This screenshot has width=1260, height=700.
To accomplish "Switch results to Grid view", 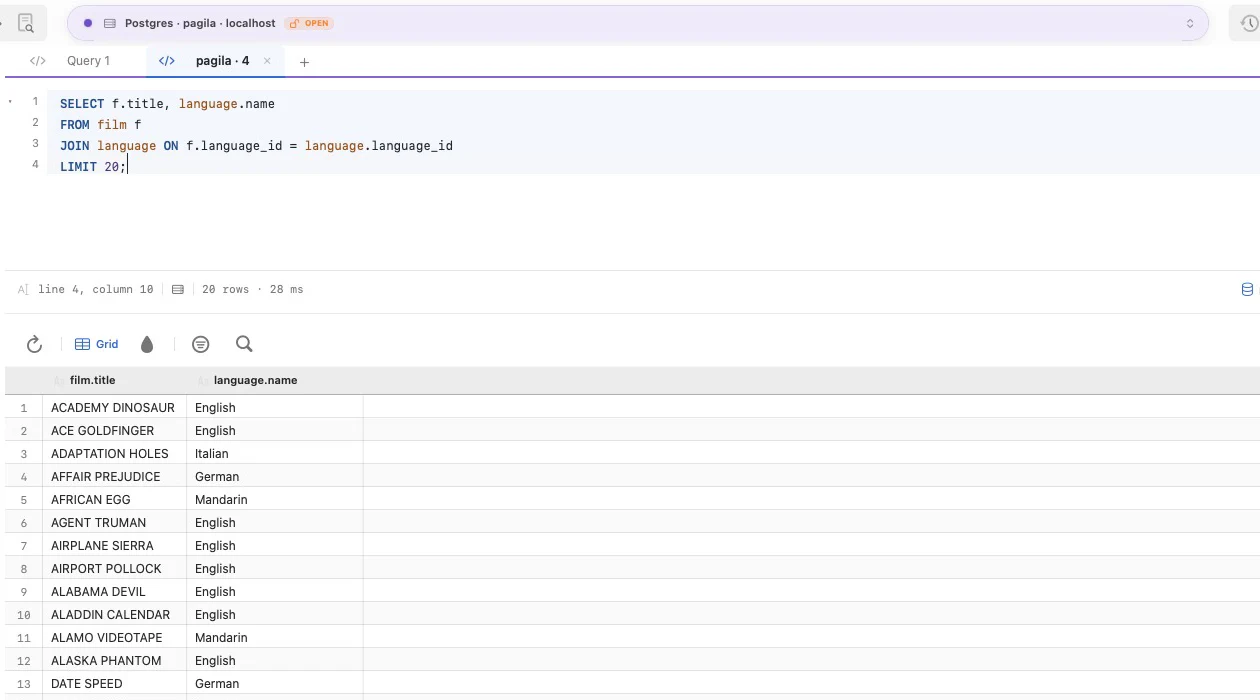I will tap(97, 344).
